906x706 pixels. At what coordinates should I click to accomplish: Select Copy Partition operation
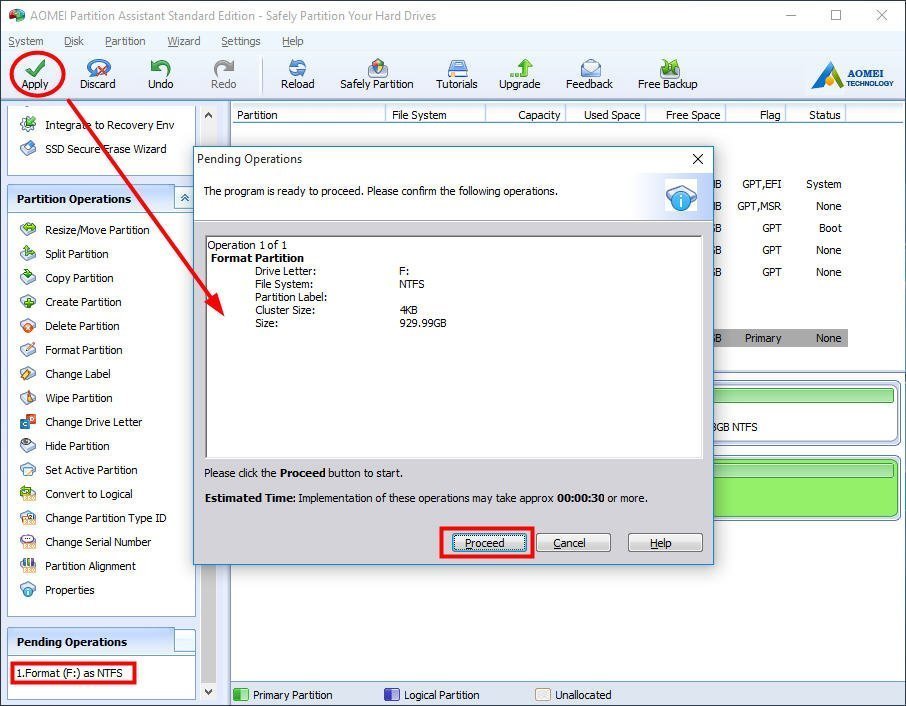tap(66, 278)
